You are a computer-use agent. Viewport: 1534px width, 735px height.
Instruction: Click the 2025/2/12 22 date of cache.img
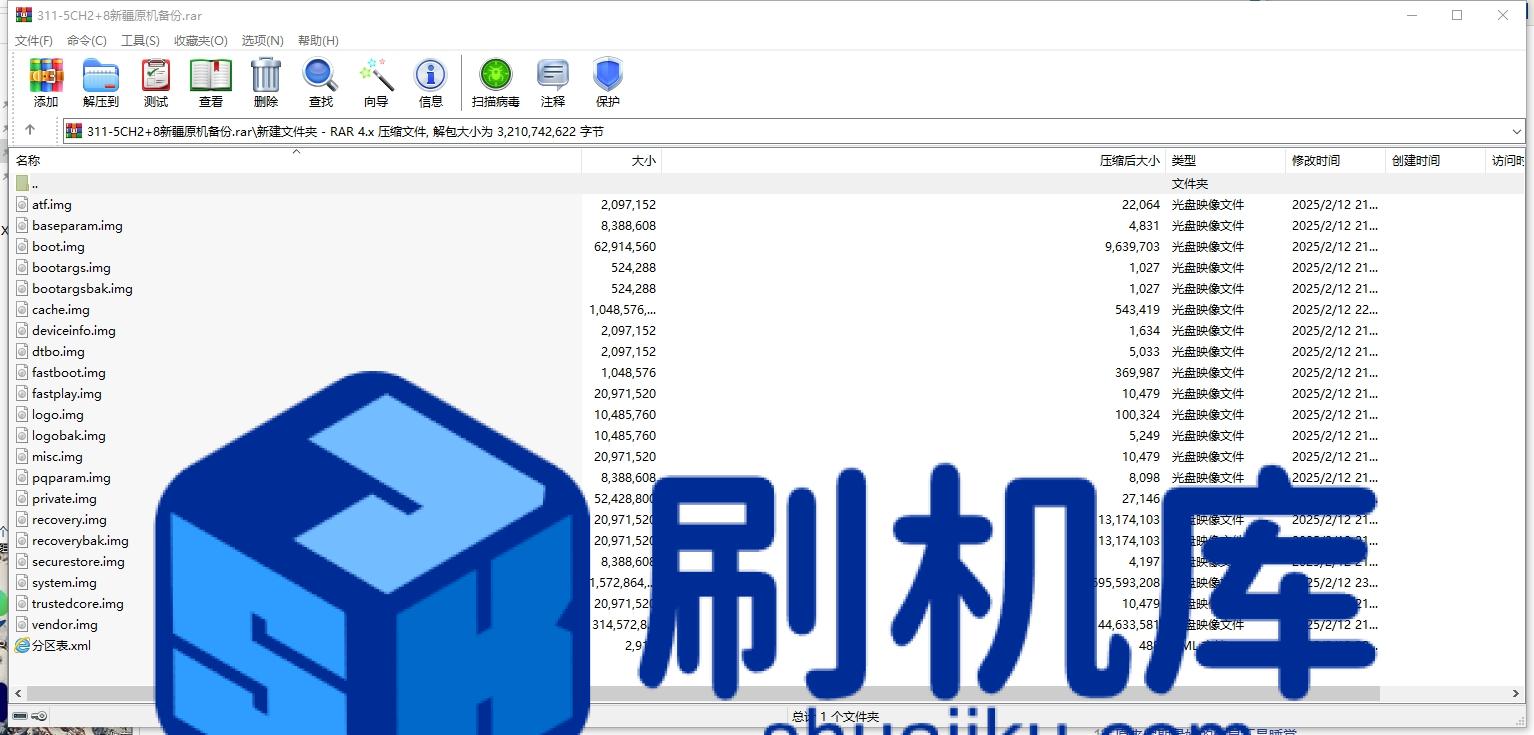[1335, 309]
